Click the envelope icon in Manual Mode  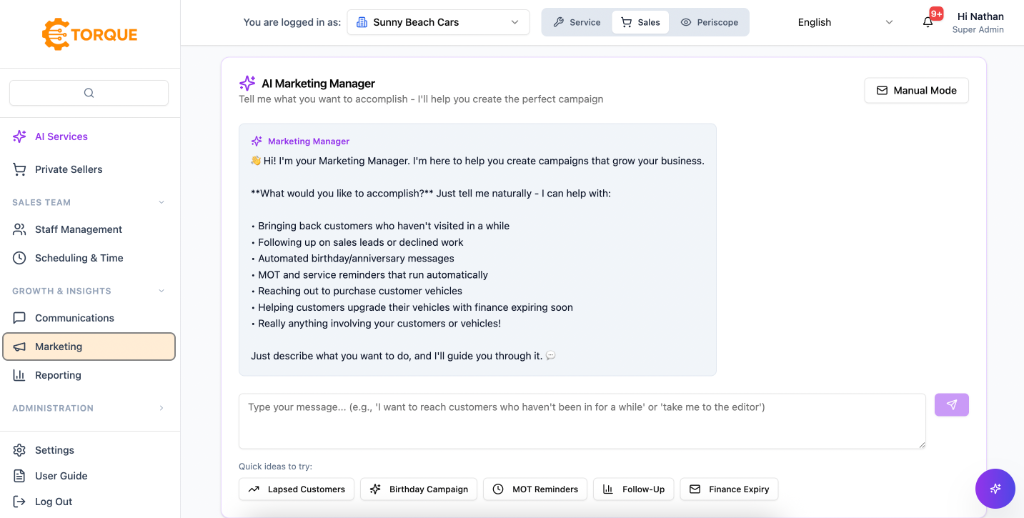tap(882, 91)
